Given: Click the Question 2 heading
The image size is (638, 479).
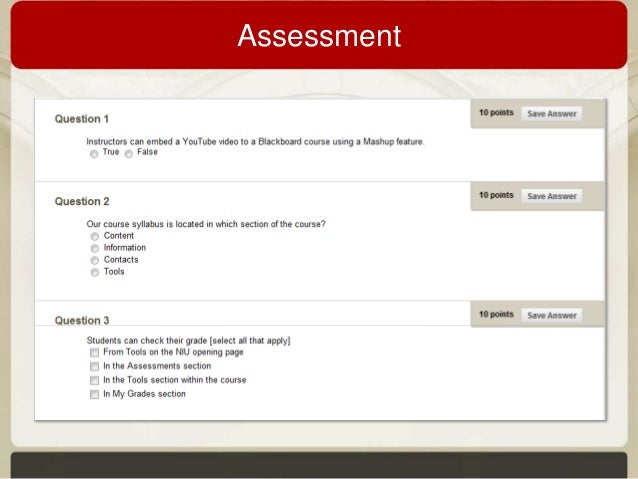Looking at the screenshot, I should tap(82, 201).
